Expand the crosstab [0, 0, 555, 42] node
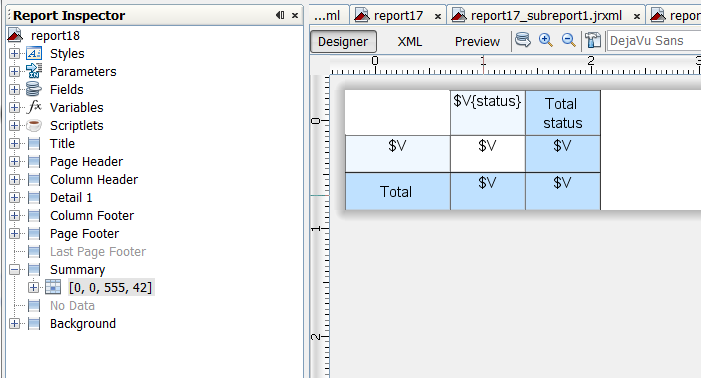Screen dimensions: 701x378 (x=34, y=287)
